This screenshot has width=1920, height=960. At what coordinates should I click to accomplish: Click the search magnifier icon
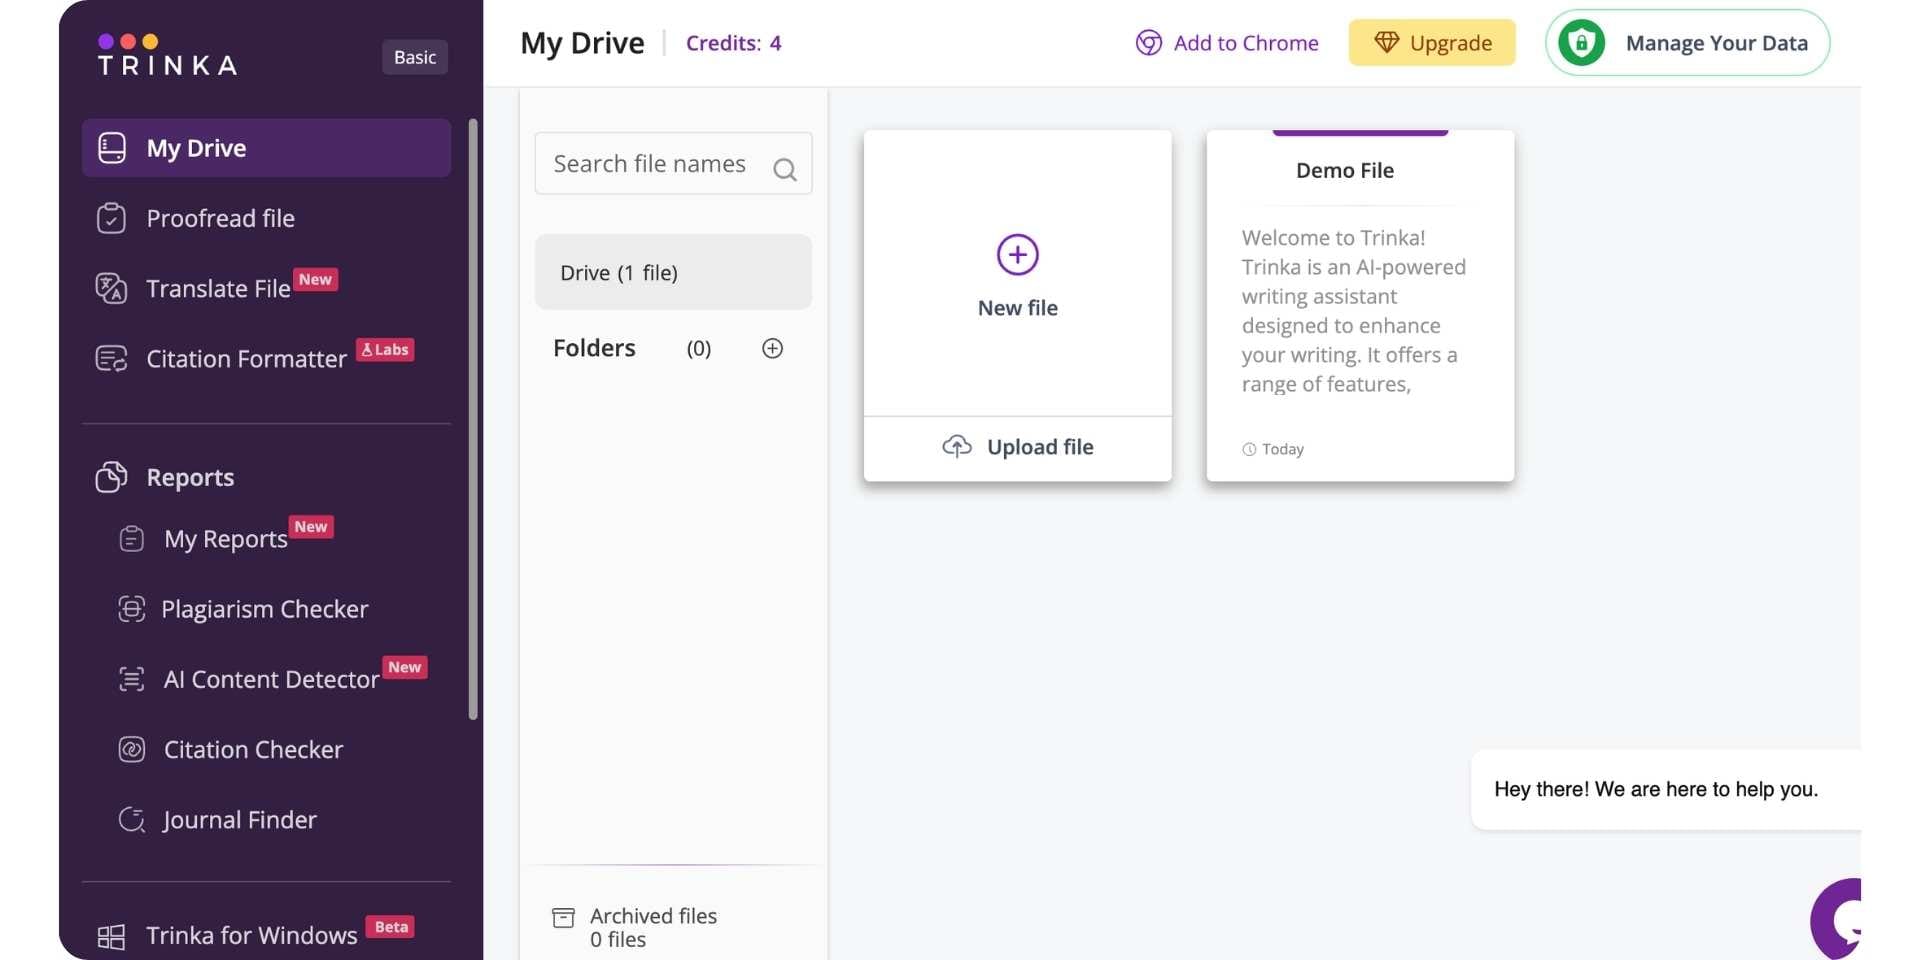(785, 170)
